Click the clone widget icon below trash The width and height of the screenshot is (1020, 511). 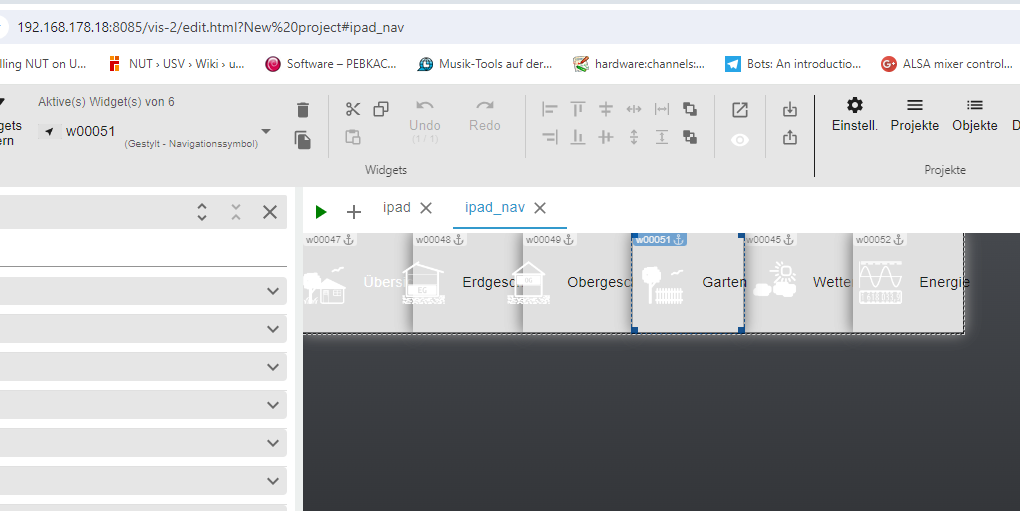(x=303, y=140)
